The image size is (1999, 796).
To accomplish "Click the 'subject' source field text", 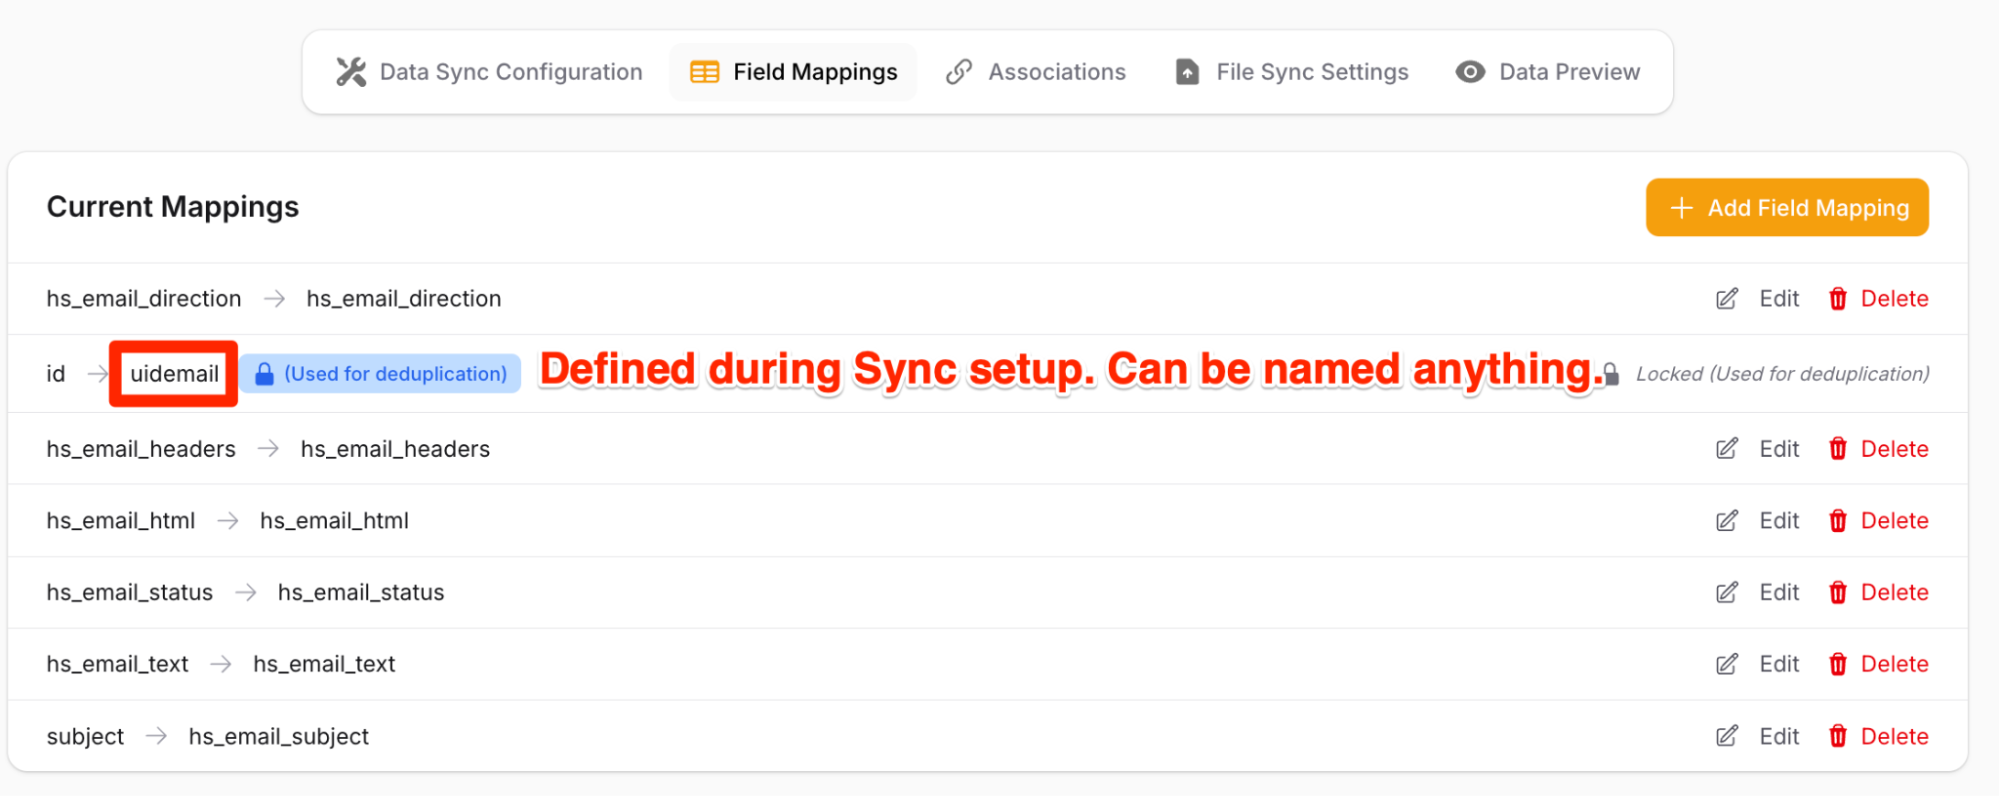I will pos(85,737).
